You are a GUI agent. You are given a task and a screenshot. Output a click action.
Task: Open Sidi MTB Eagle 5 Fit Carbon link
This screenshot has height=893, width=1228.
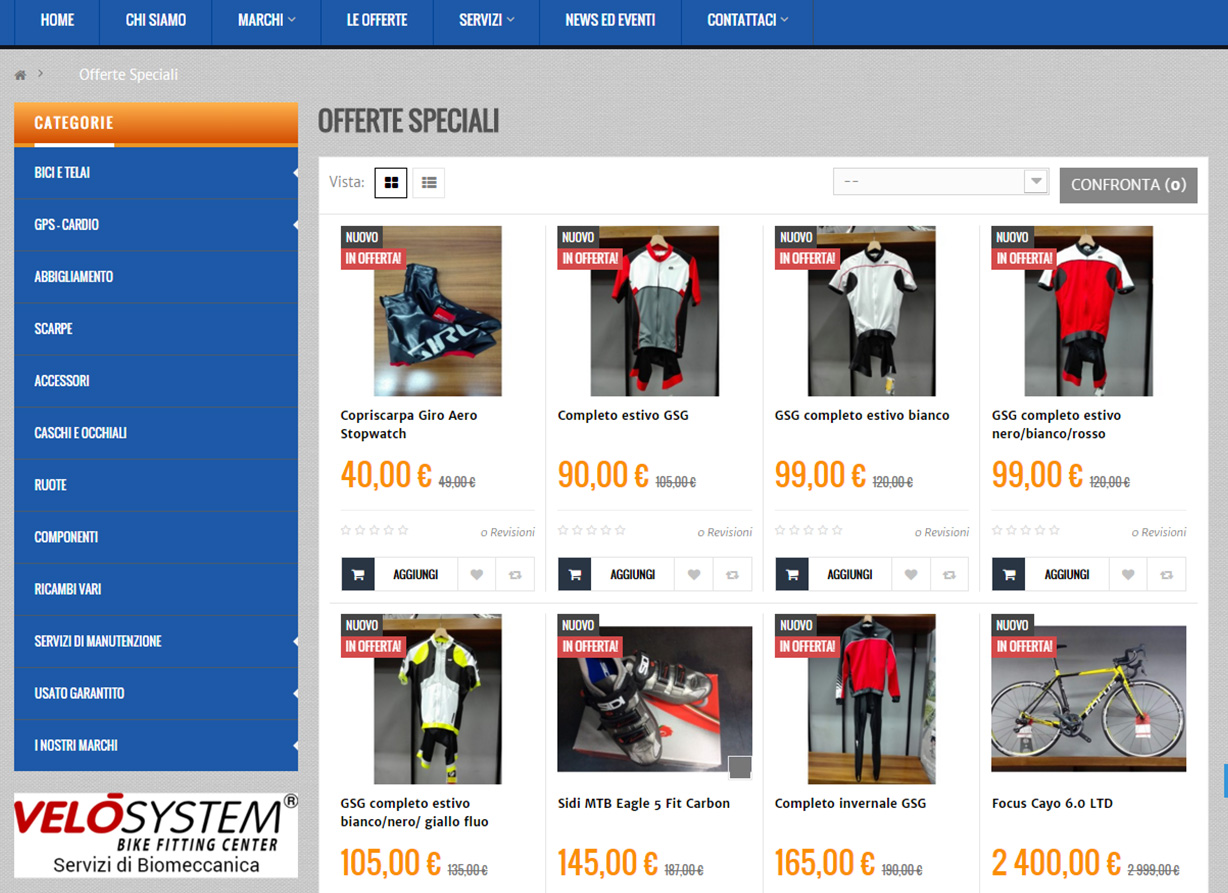644,803
